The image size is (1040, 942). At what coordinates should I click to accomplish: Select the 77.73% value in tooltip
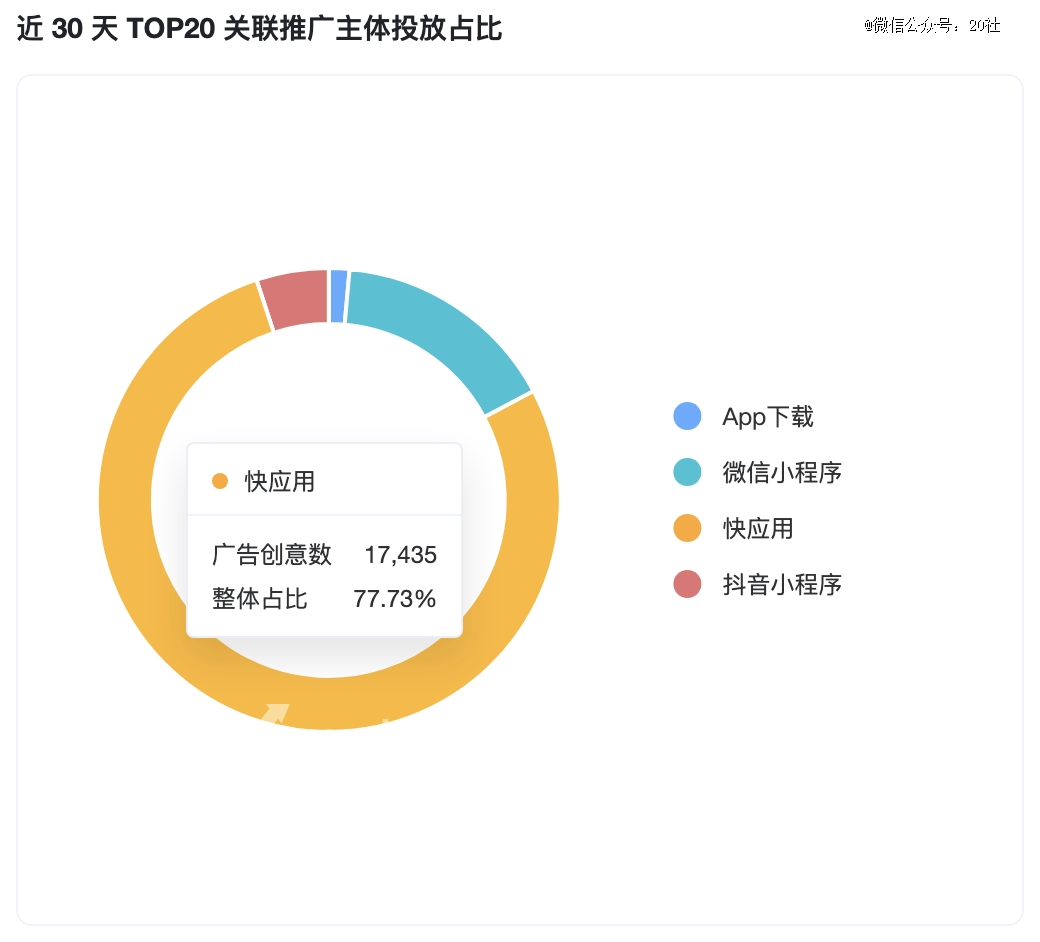(395, 598)
